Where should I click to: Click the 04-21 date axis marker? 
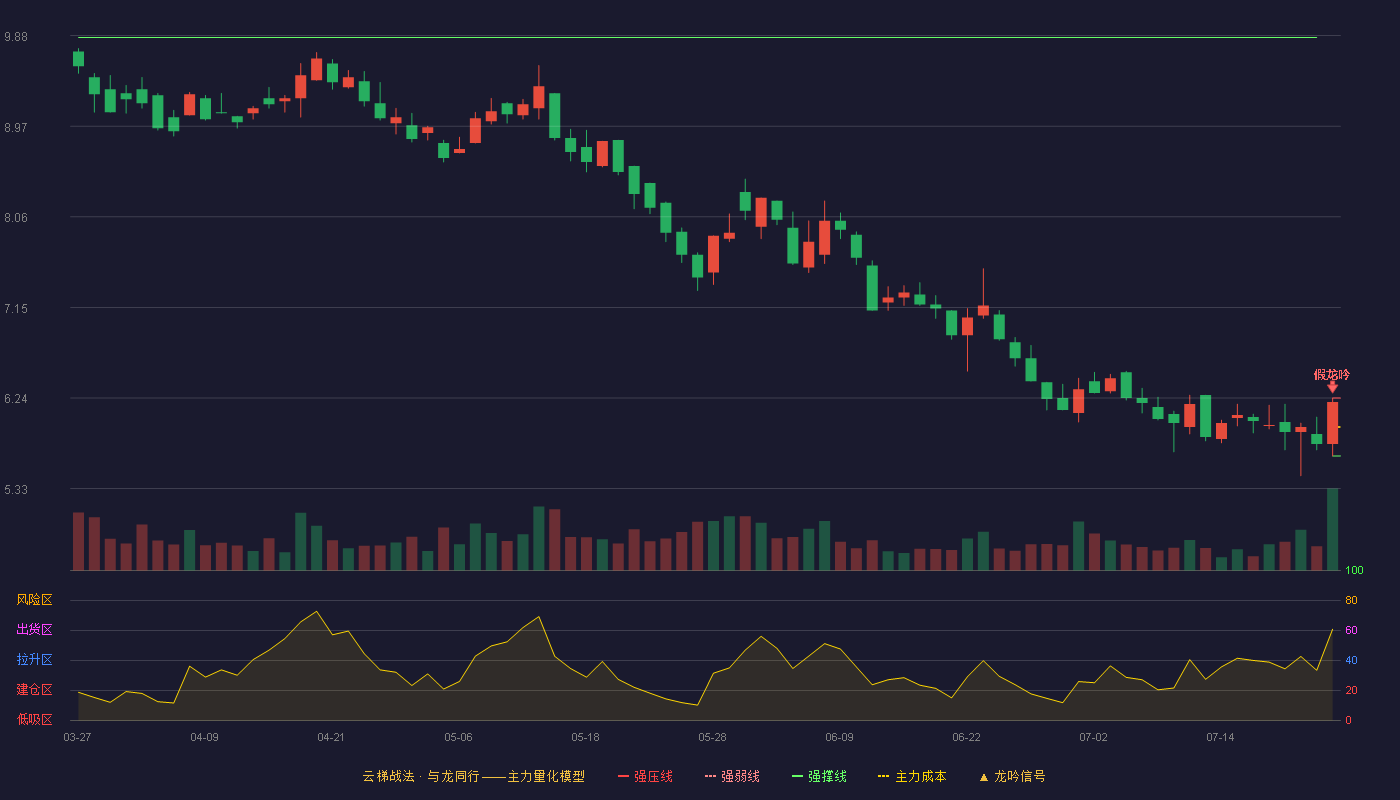tap(331, 737)
